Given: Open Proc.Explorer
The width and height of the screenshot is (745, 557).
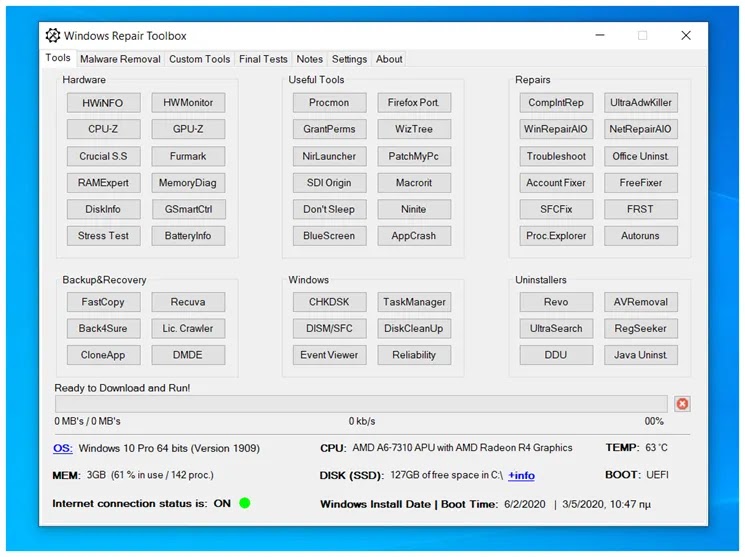Looking at the screenshot, I should [x=556, y=236].
